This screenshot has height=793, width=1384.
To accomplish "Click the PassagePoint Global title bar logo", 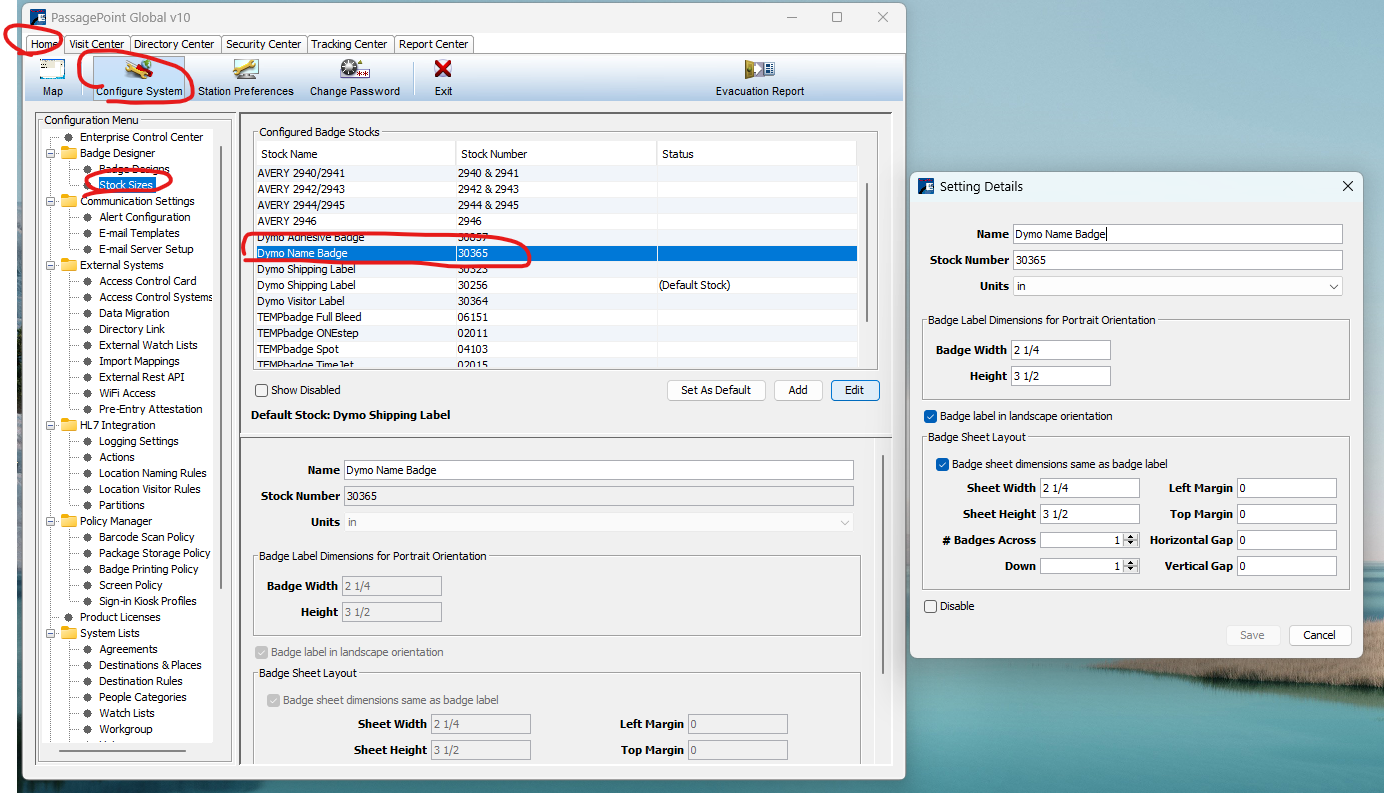I will pos(38,17).
